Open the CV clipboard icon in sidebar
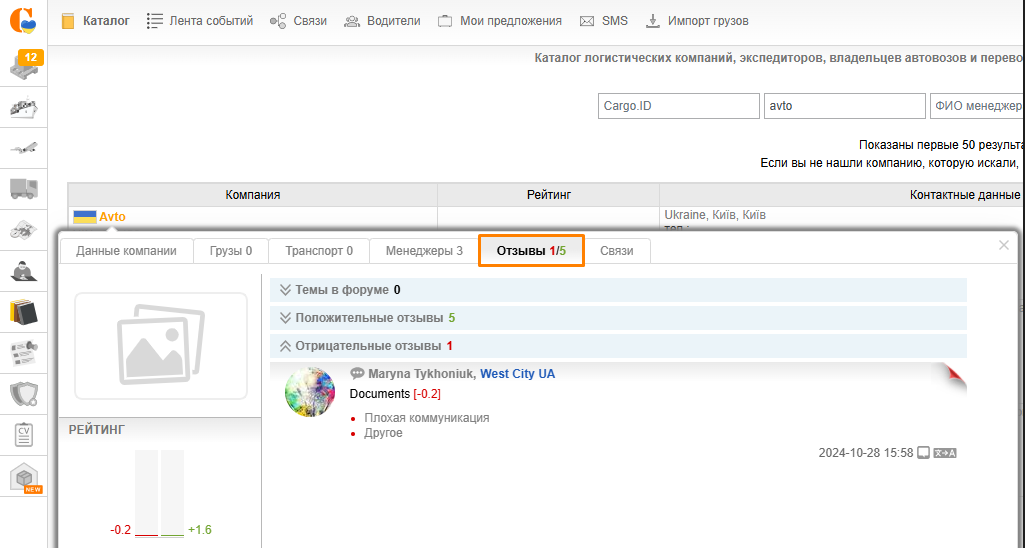The width and height of the screenshot is (1025, 548). coord(23,435)
